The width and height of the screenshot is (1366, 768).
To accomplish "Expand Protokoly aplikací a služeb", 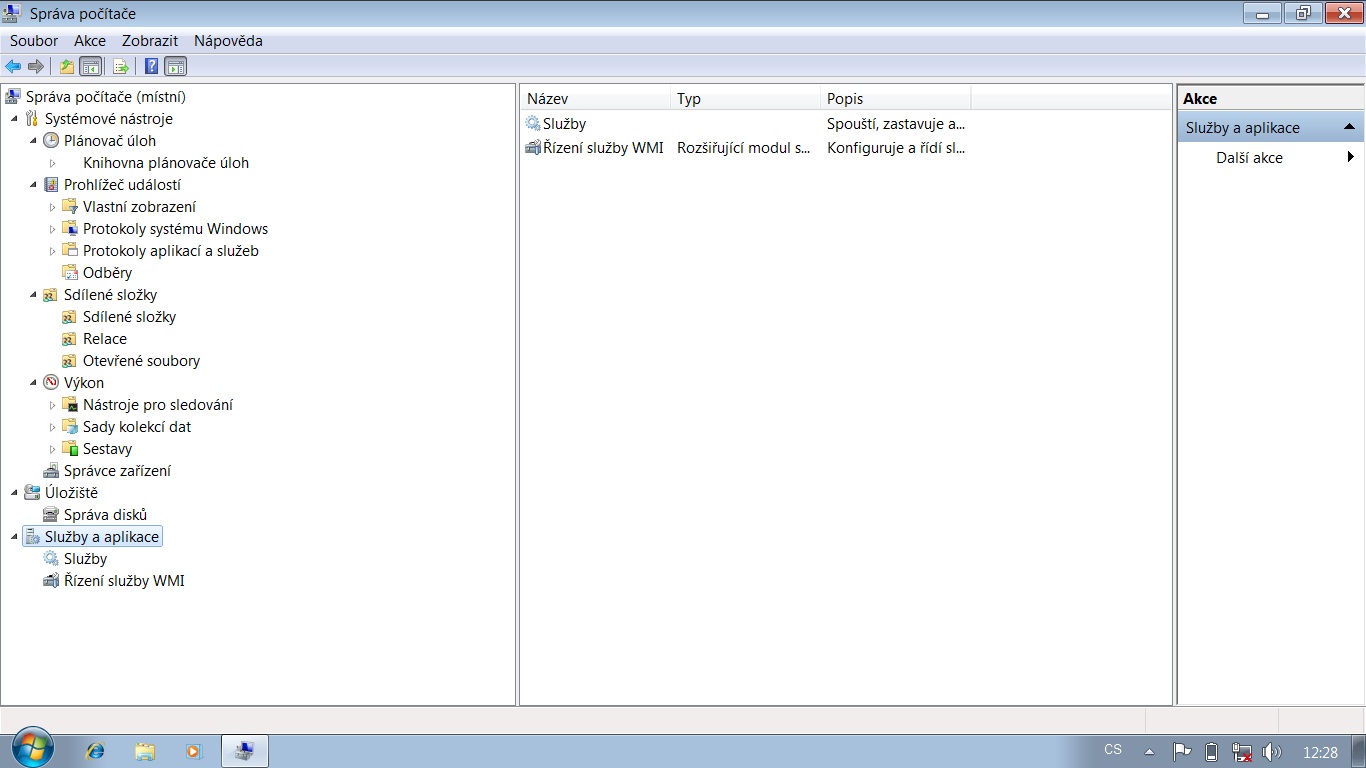I will pos(52,251).
